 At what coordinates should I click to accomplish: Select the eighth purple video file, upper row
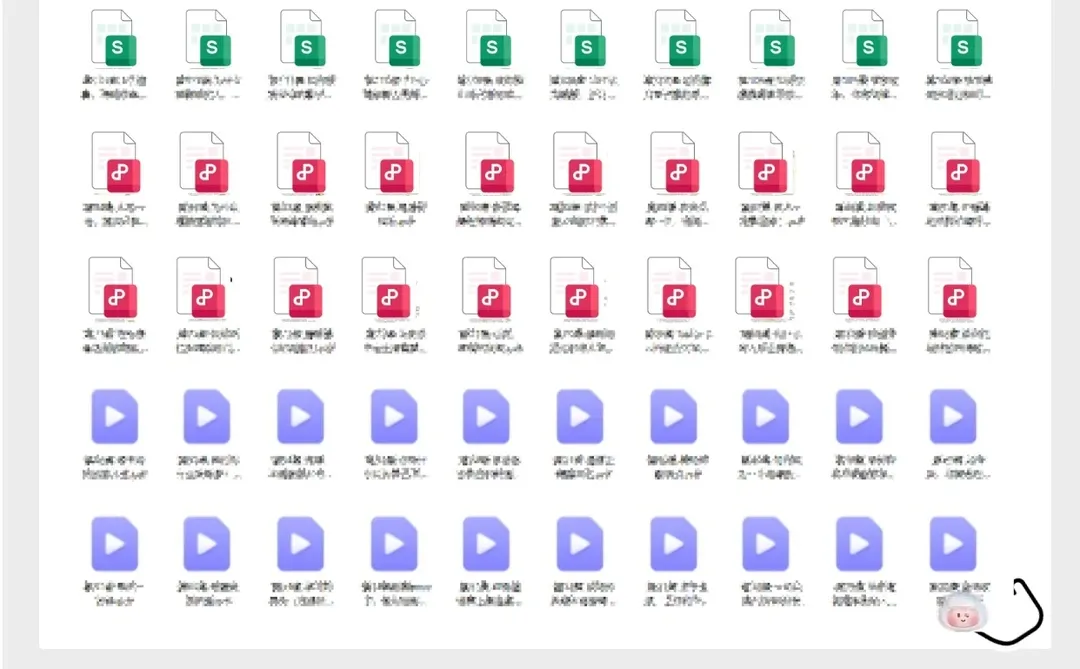coord(765,416)
